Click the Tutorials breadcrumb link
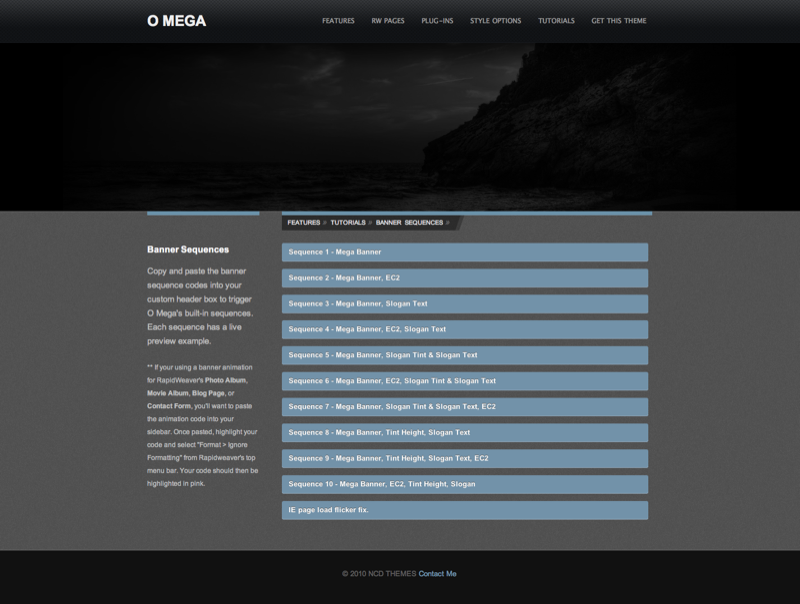This screenshot has height=604, width=800. 348,223
